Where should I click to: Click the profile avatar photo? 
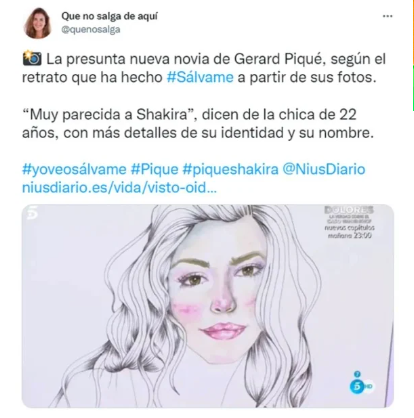point(37,23)
